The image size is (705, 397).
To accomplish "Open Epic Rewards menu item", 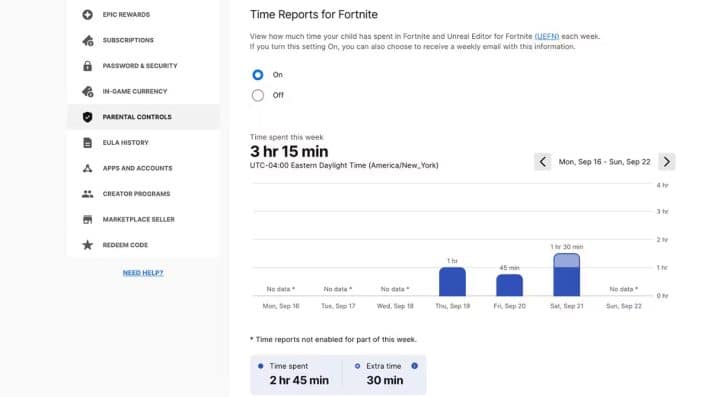I will [x=143, y=14].
